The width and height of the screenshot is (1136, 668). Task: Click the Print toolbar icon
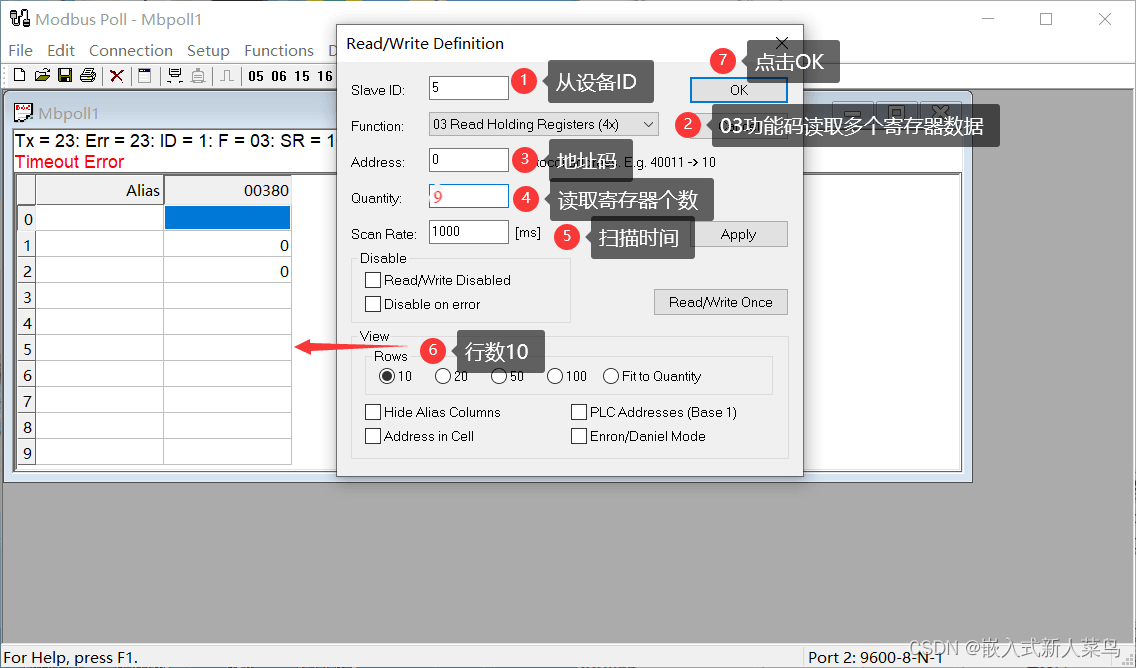click(88, 75)
